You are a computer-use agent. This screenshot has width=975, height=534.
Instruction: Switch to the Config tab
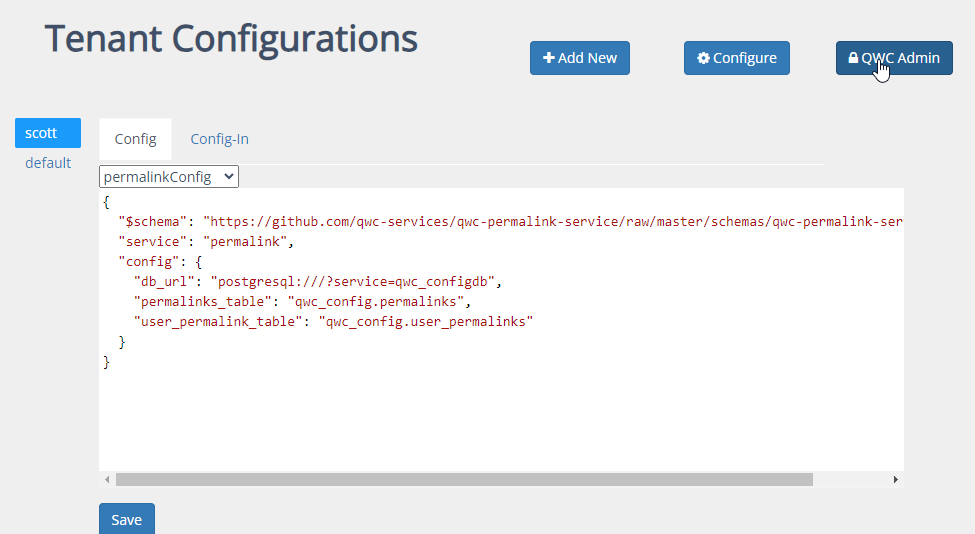coord(135,139)
